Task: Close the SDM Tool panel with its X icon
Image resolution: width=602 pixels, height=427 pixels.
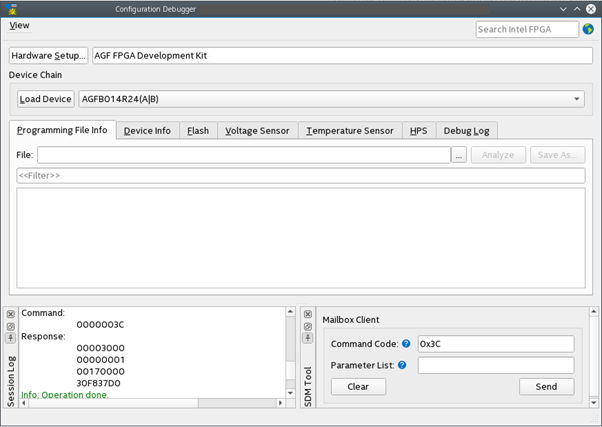Action: click(308, 314)
